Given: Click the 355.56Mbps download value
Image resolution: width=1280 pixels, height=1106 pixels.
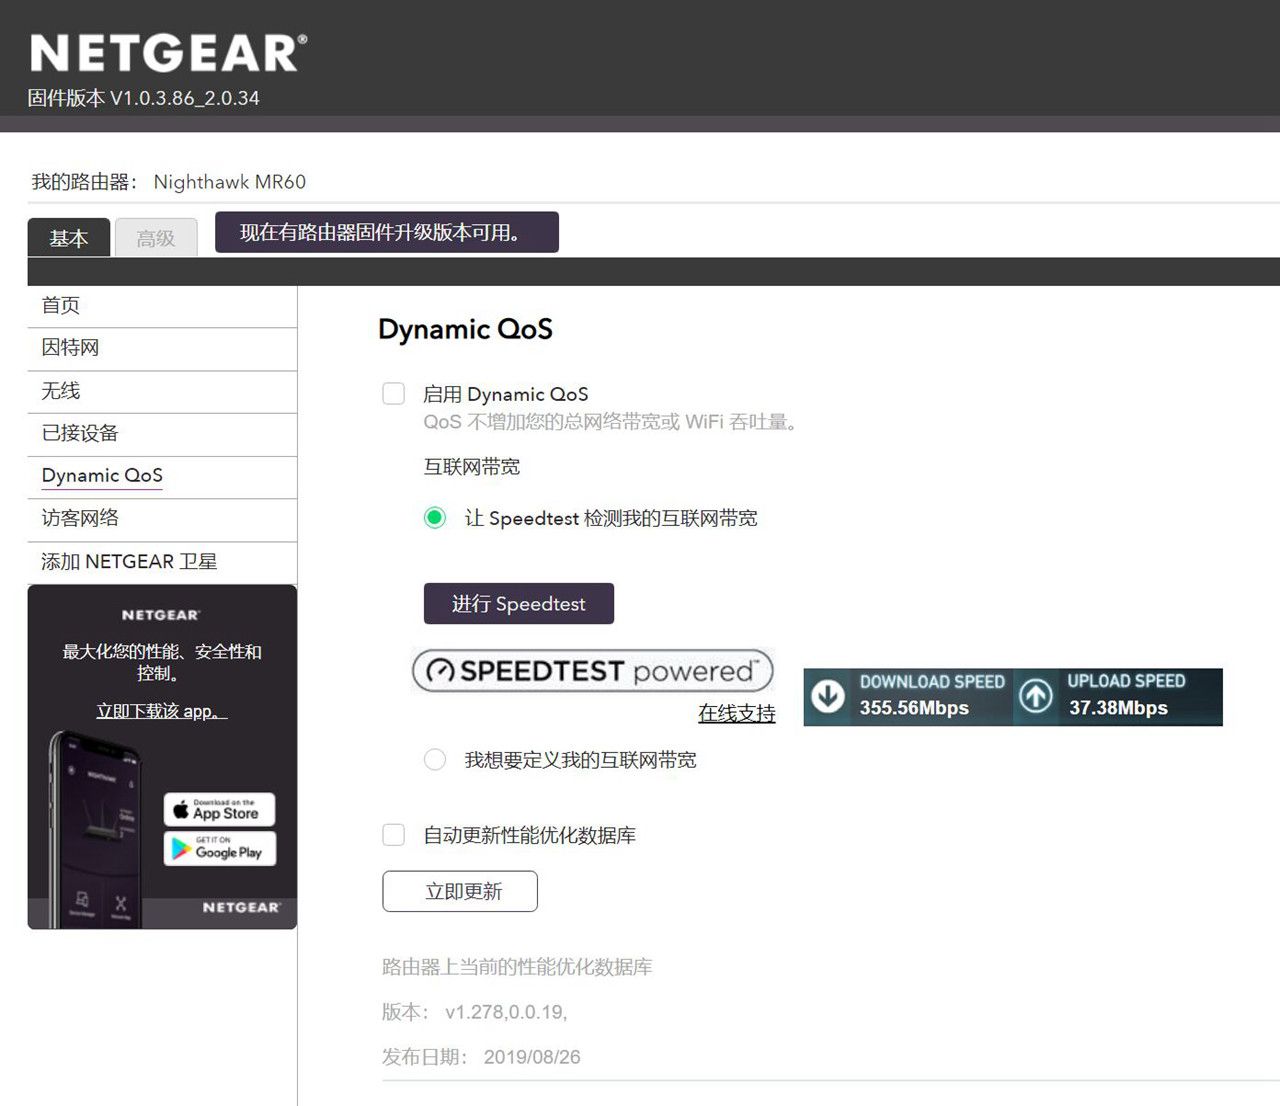Looking at the screenshot, I should click(914, 708).
